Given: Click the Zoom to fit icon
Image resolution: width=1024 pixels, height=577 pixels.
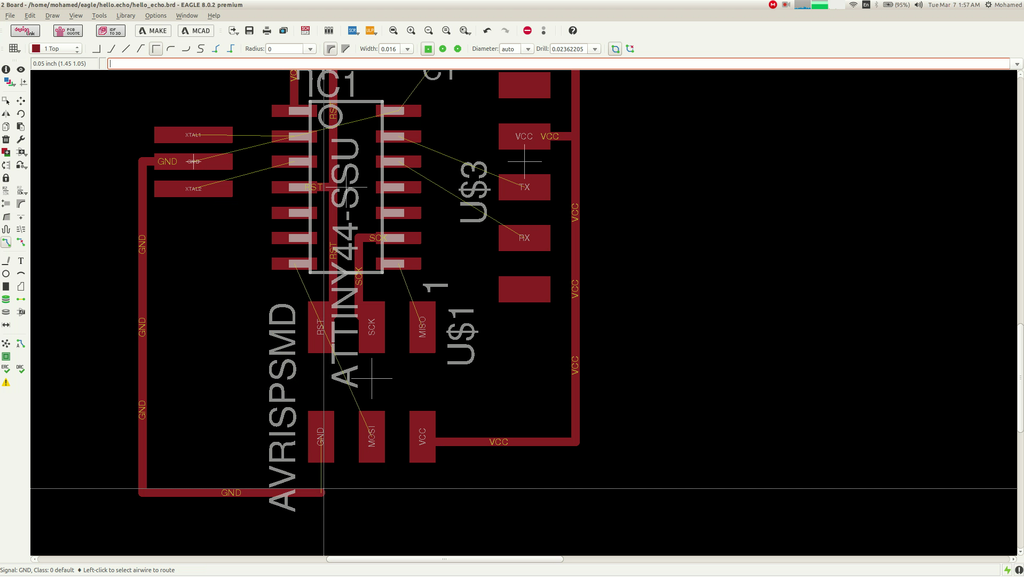Looking at the screenshot, I should pos(393,31).
